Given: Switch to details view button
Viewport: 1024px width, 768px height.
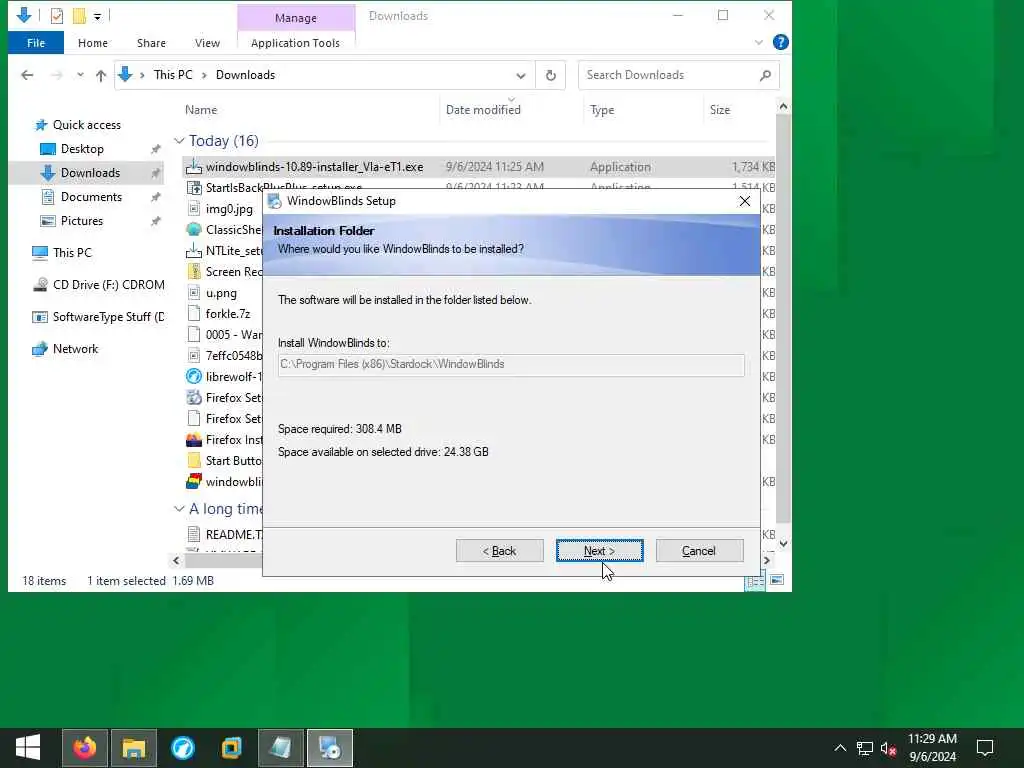Looking at the screenshot, I should click(755, 581).
